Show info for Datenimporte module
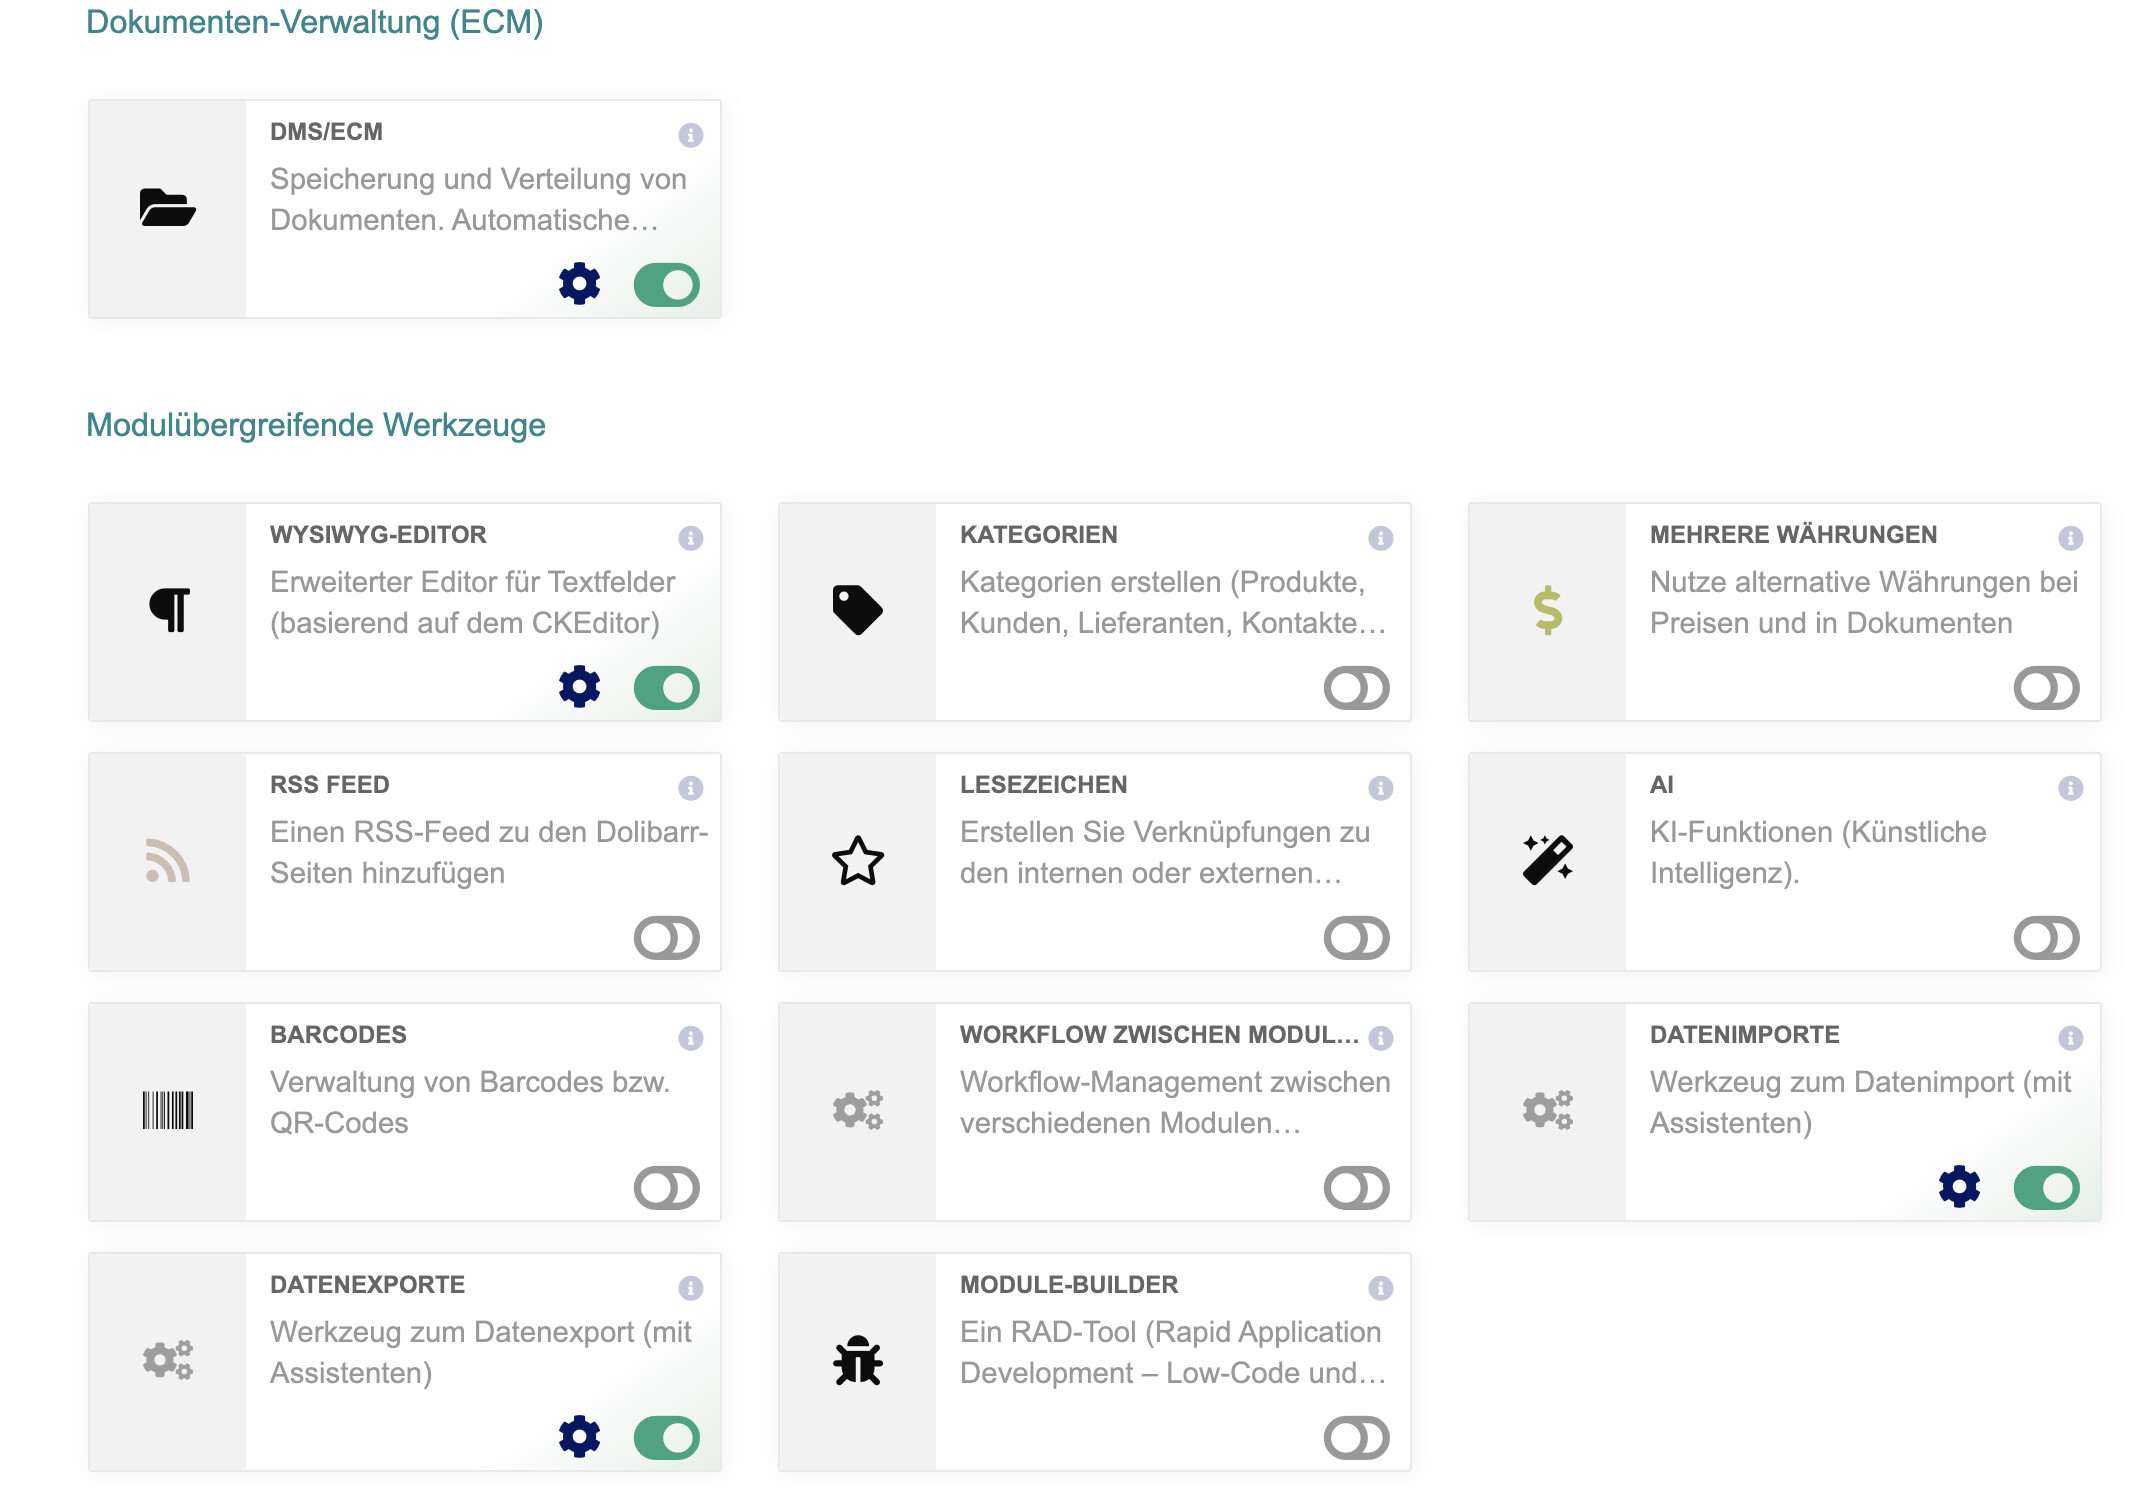The image size is (2136, 1508). pyautogui.click(x=2071, y=1038)
